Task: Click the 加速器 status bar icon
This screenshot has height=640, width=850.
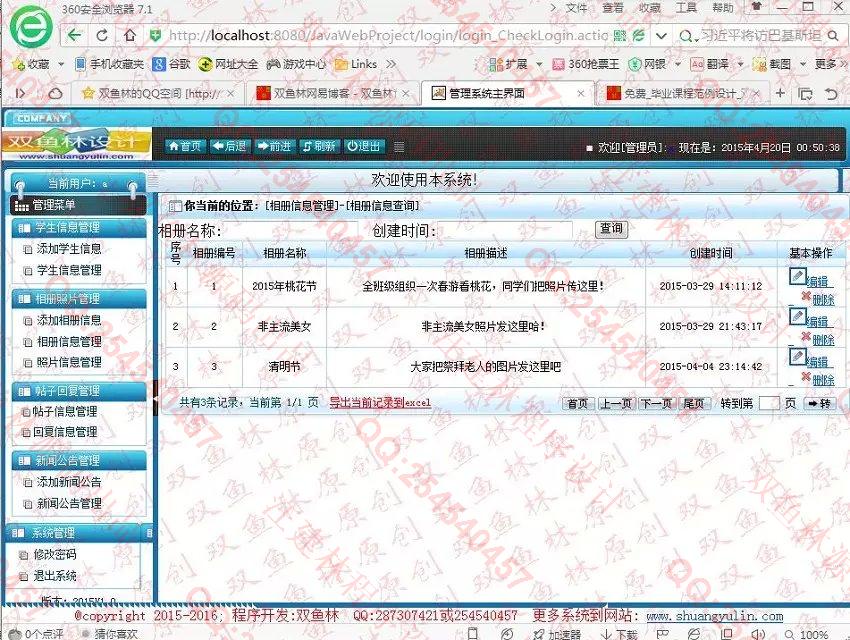Action: tap(558, 633)
